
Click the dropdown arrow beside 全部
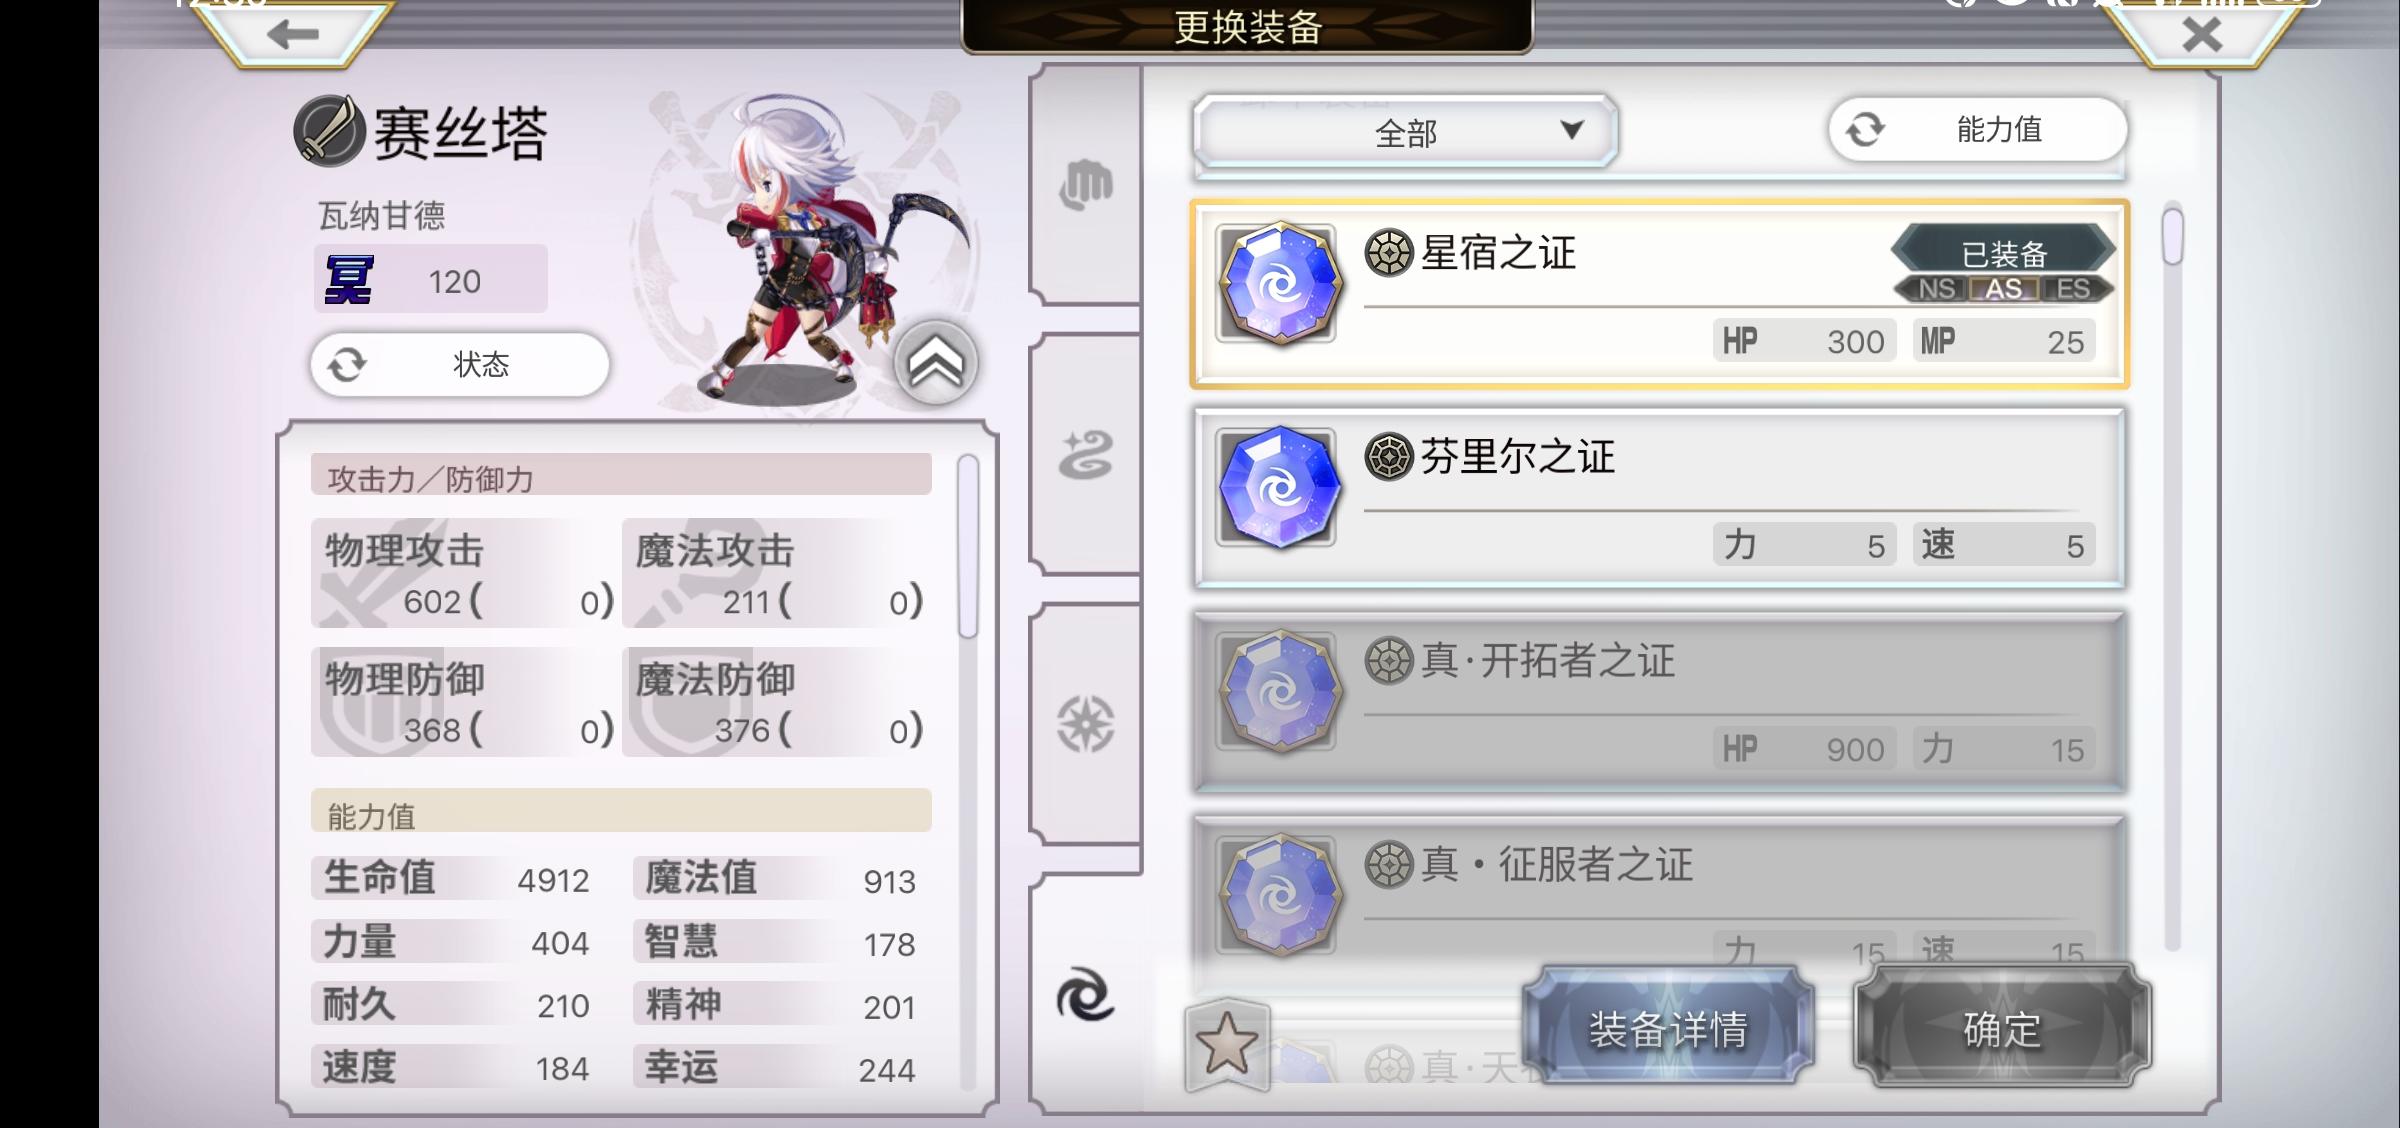point(1572,130)
